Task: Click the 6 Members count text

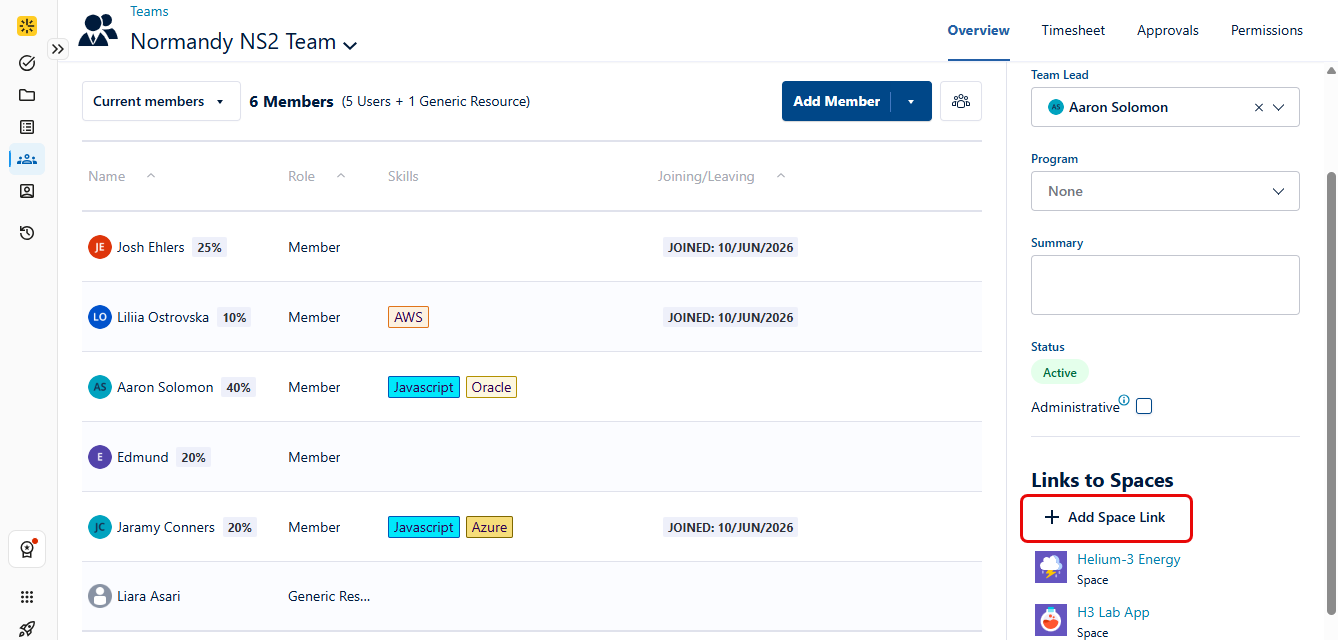Action: [x=291, y=101]
